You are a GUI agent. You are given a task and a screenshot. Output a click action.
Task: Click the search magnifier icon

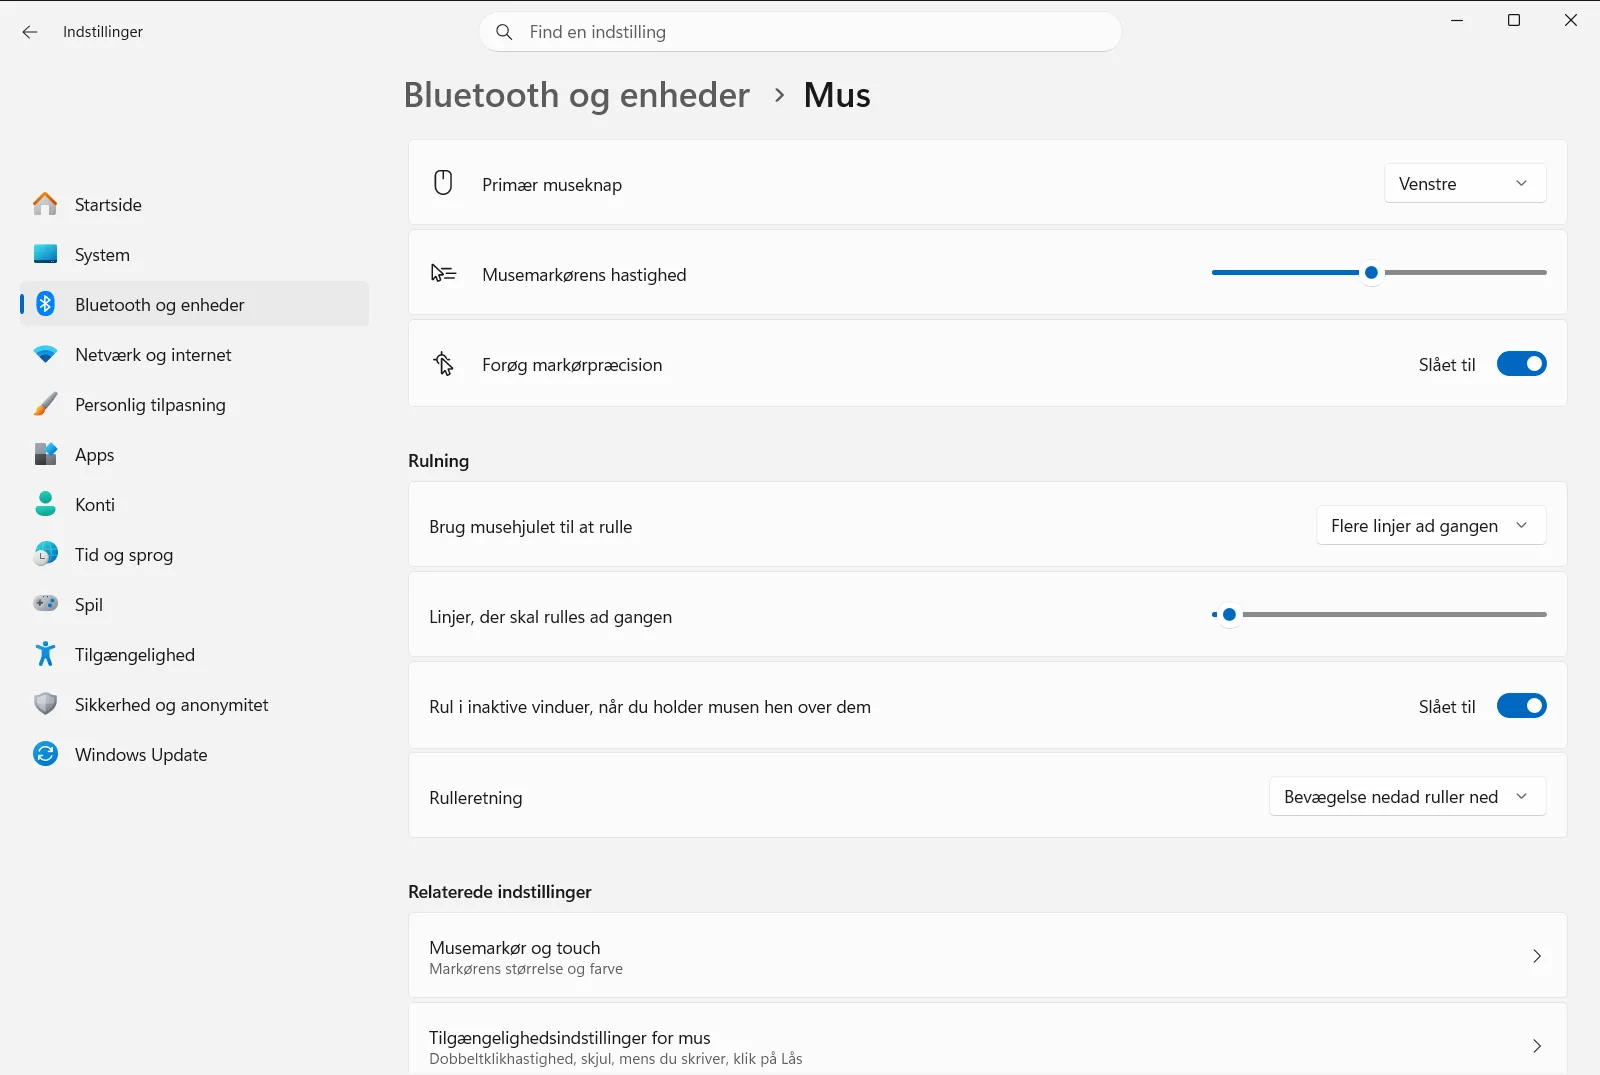(505, 32)
